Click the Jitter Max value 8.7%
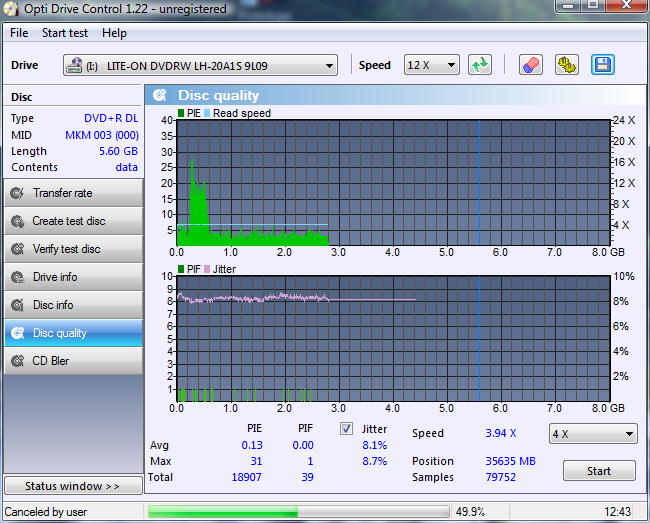This screenshot has height=523, width=650. (375, 461)
